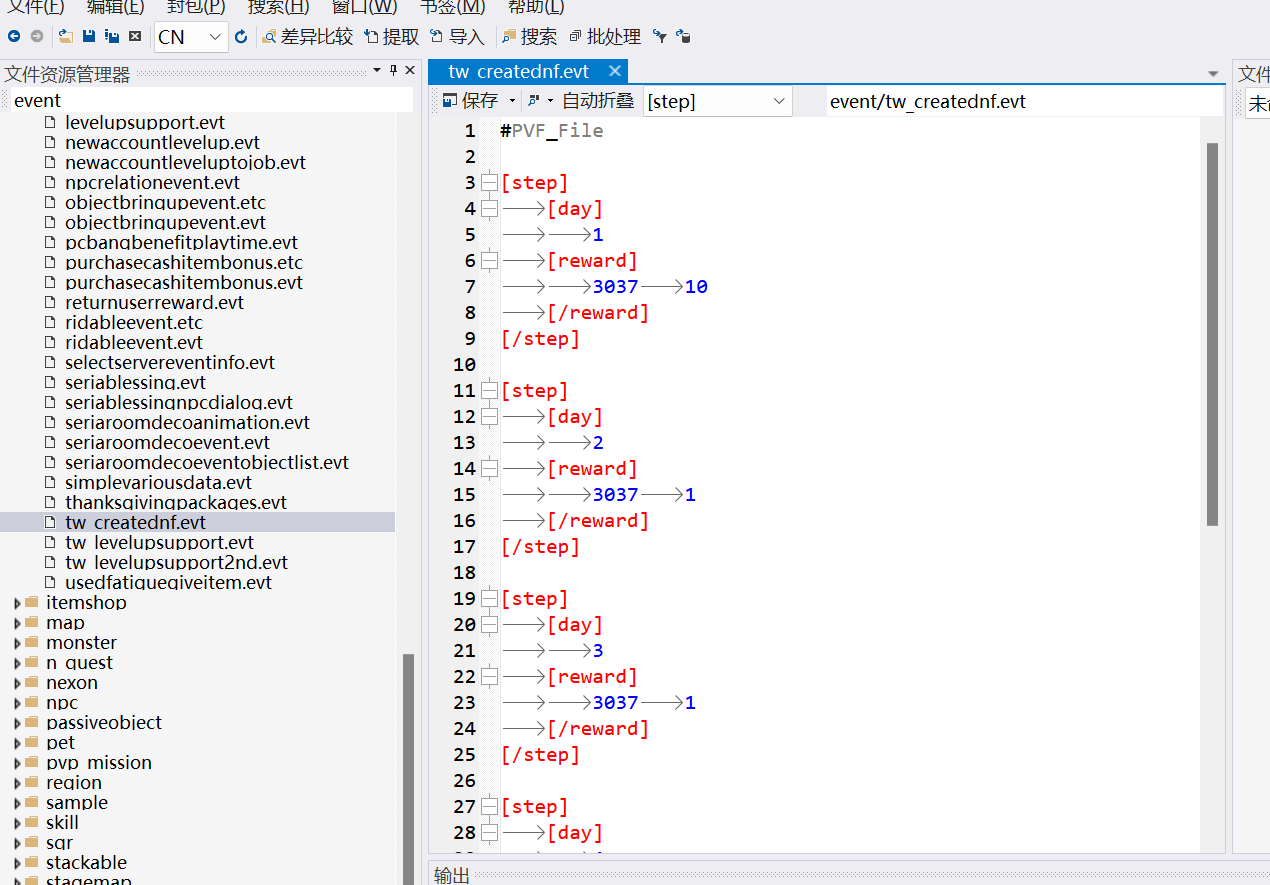The image size is (1270, 885).
Task: Collapse the [reward] fold at line 14
Action: point(489,469)
